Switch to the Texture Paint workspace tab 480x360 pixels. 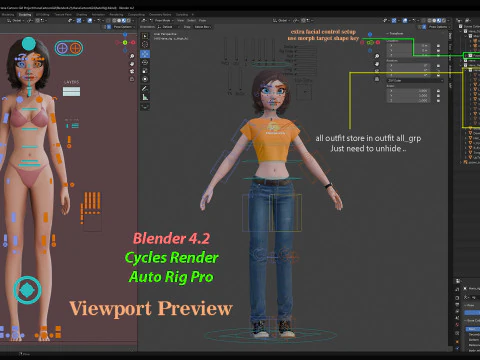point(63,15)
